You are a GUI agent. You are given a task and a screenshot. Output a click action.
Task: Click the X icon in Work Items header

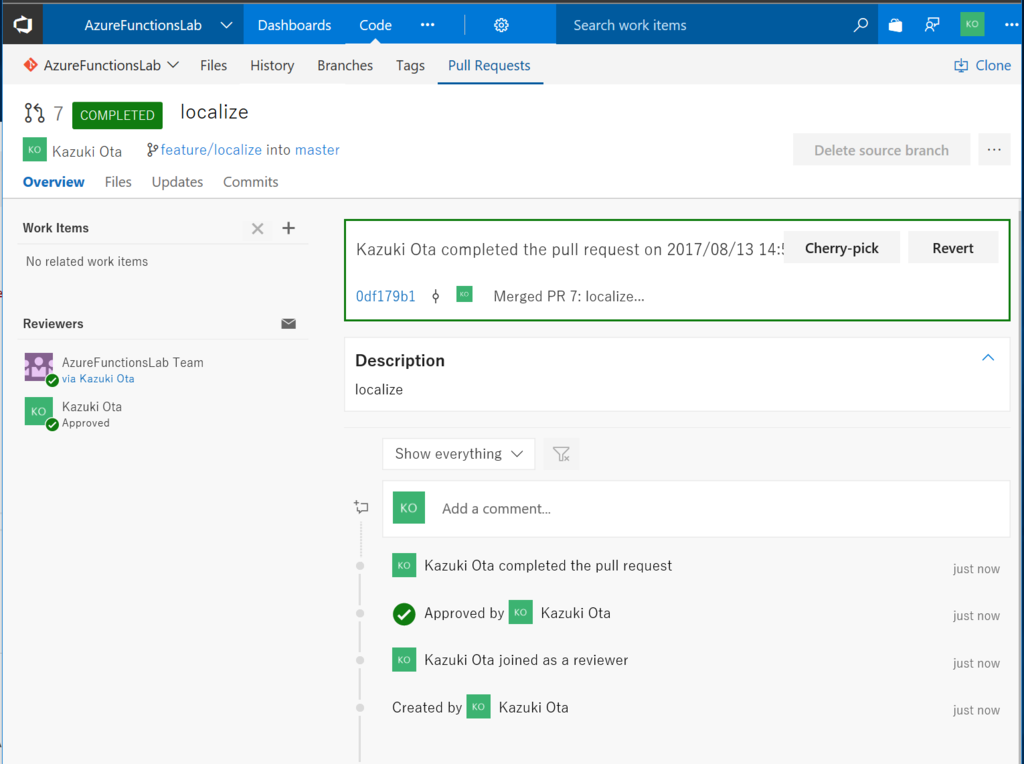click(x=257, y=229)
